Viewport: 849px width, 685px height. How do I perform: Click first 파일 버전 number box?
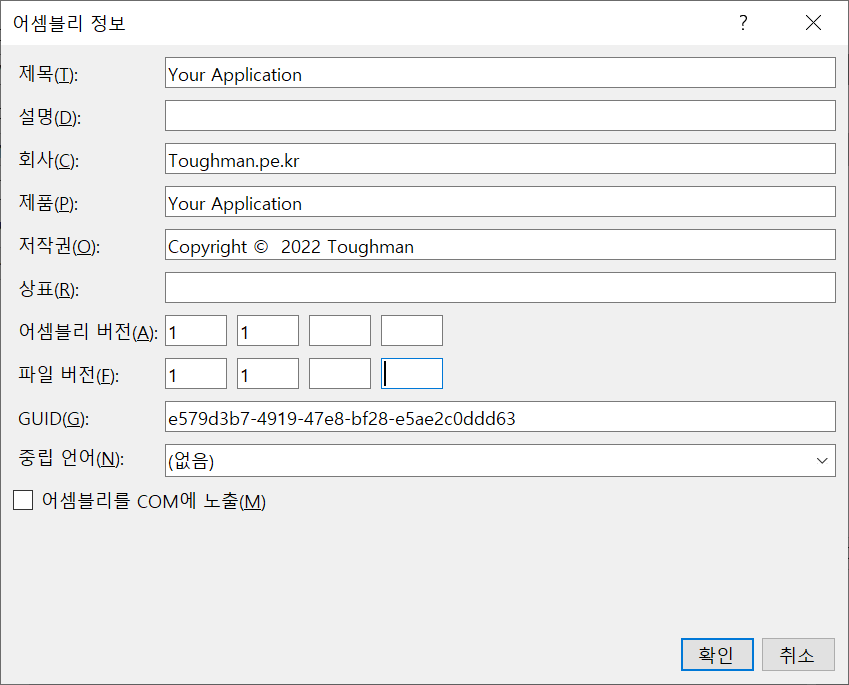196,375
